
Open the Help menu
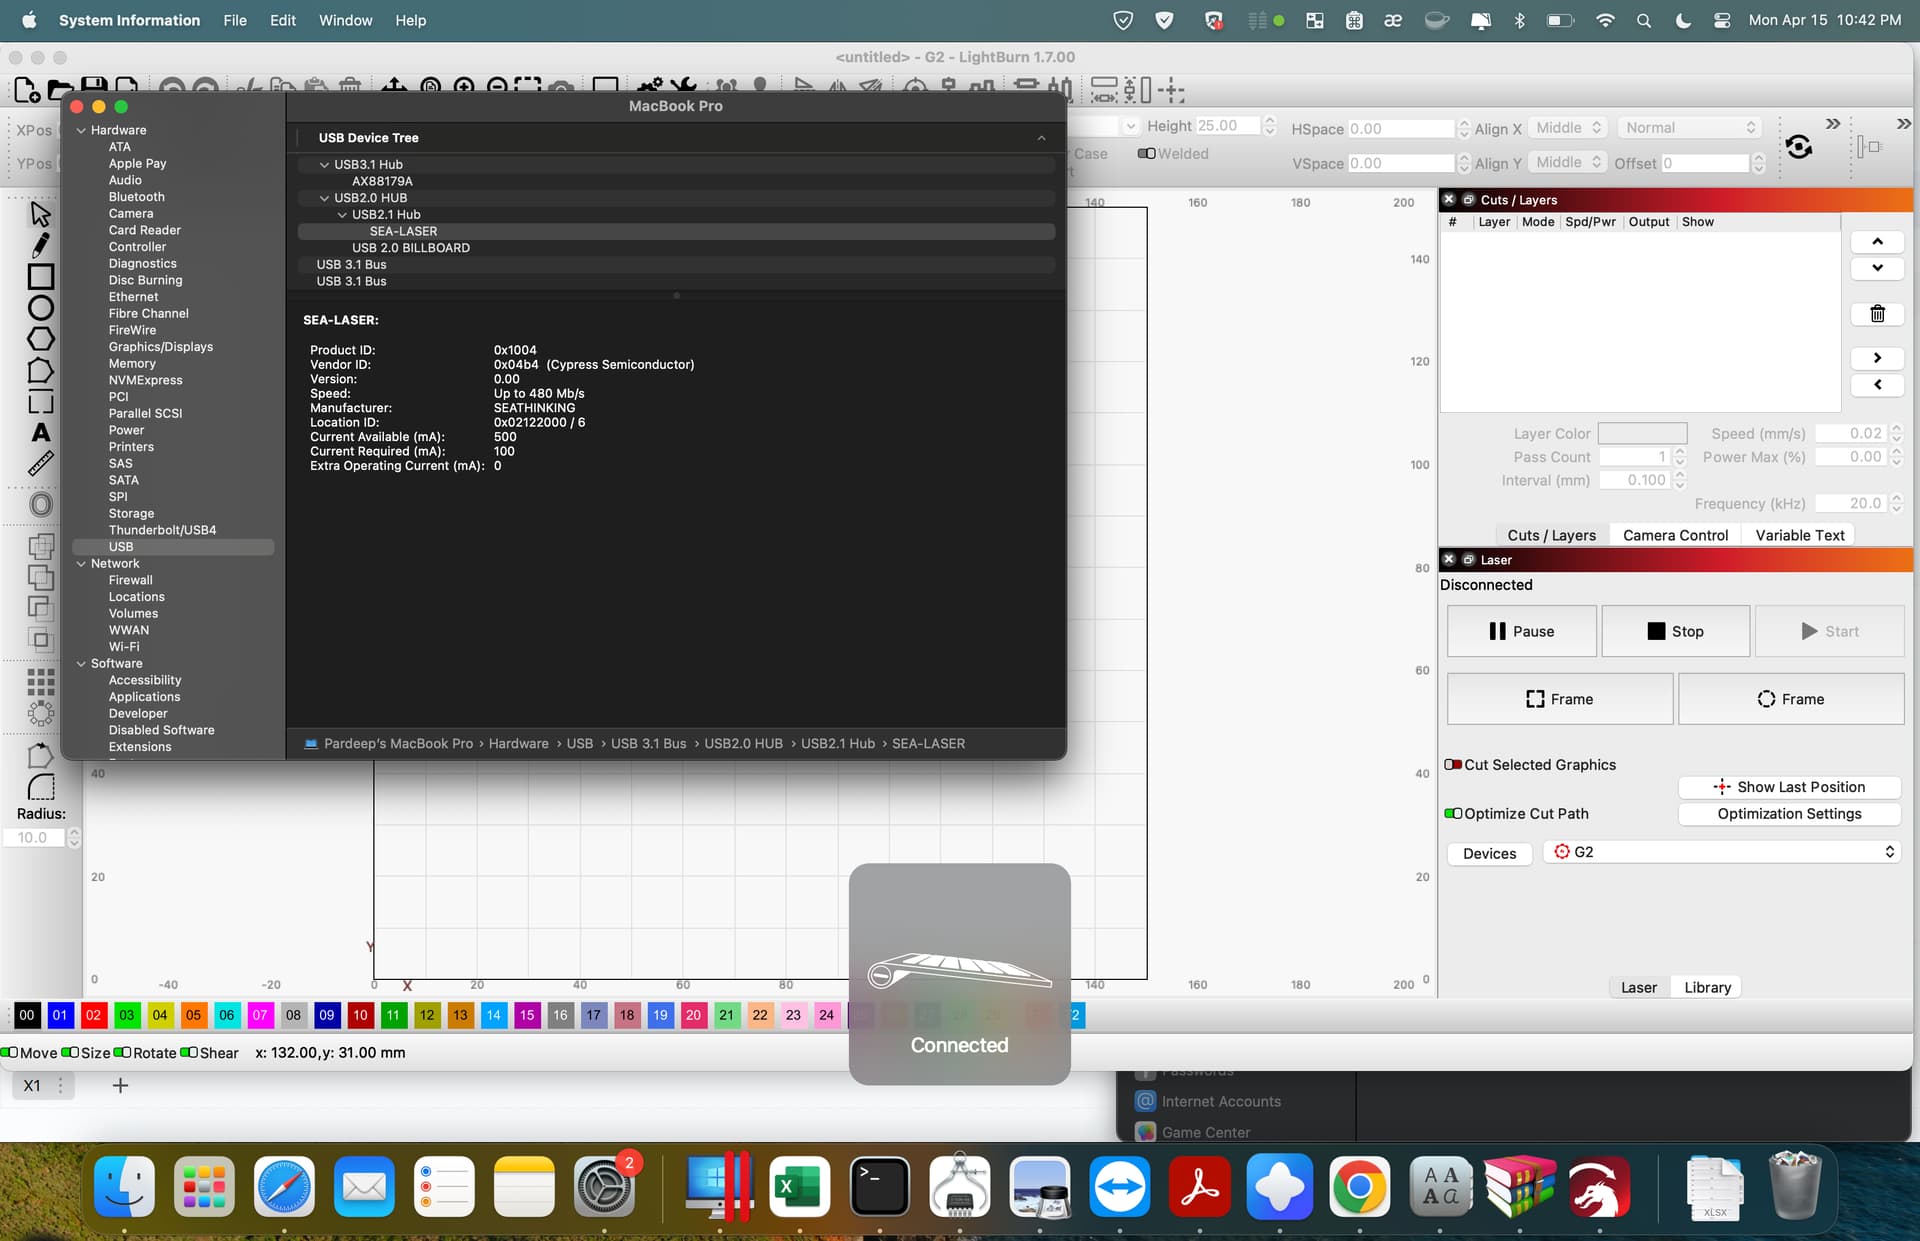coord(410,20)
